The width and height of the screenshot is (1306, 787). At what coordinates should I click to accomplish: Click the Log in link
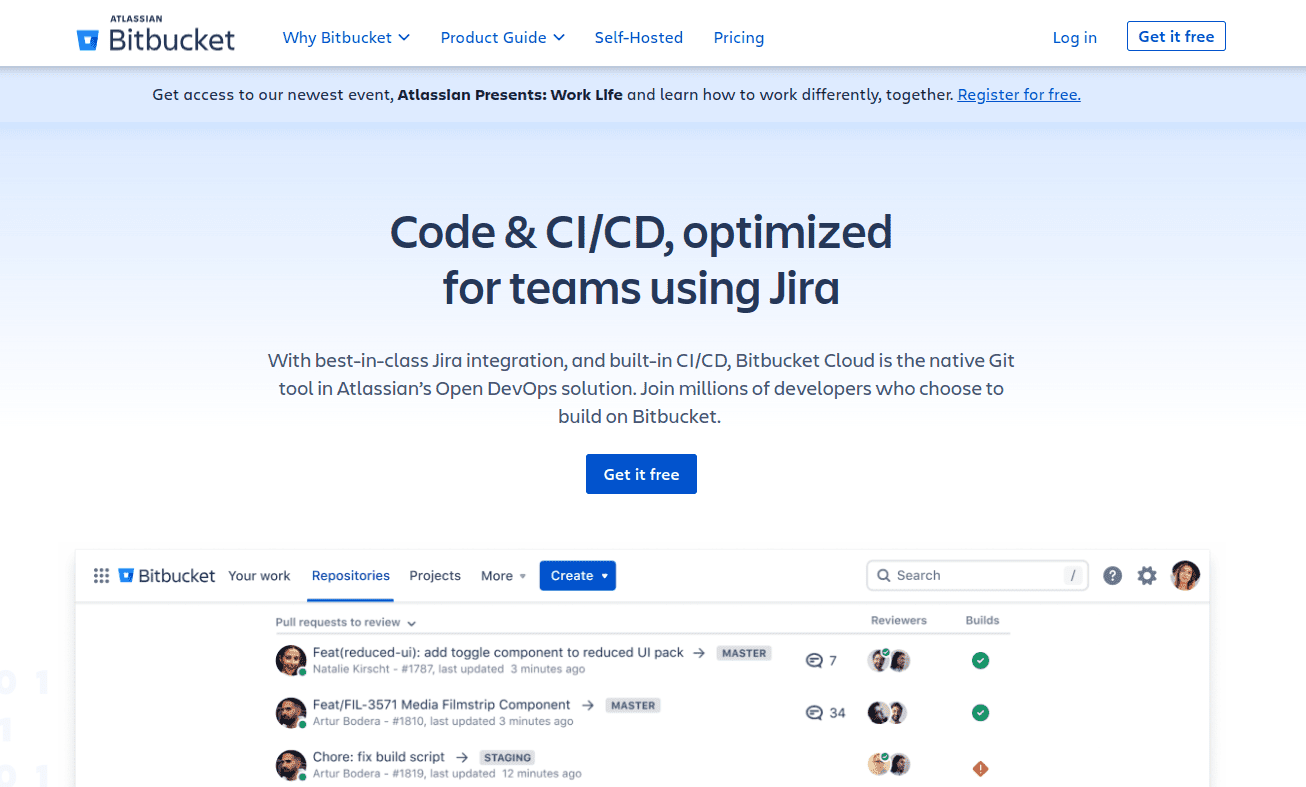(1075, 37)
